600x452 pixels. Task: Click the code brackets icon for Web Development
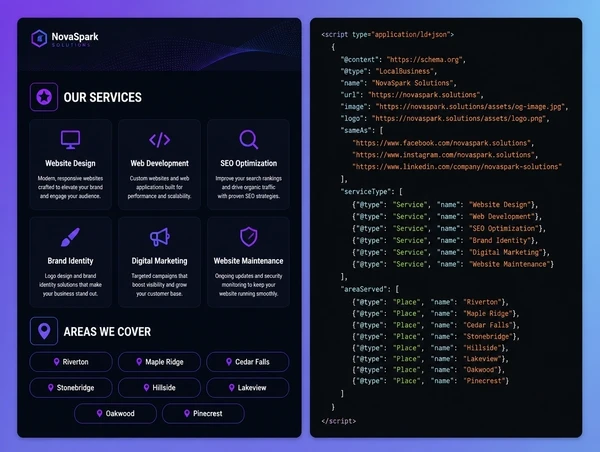tap(160, 140)
